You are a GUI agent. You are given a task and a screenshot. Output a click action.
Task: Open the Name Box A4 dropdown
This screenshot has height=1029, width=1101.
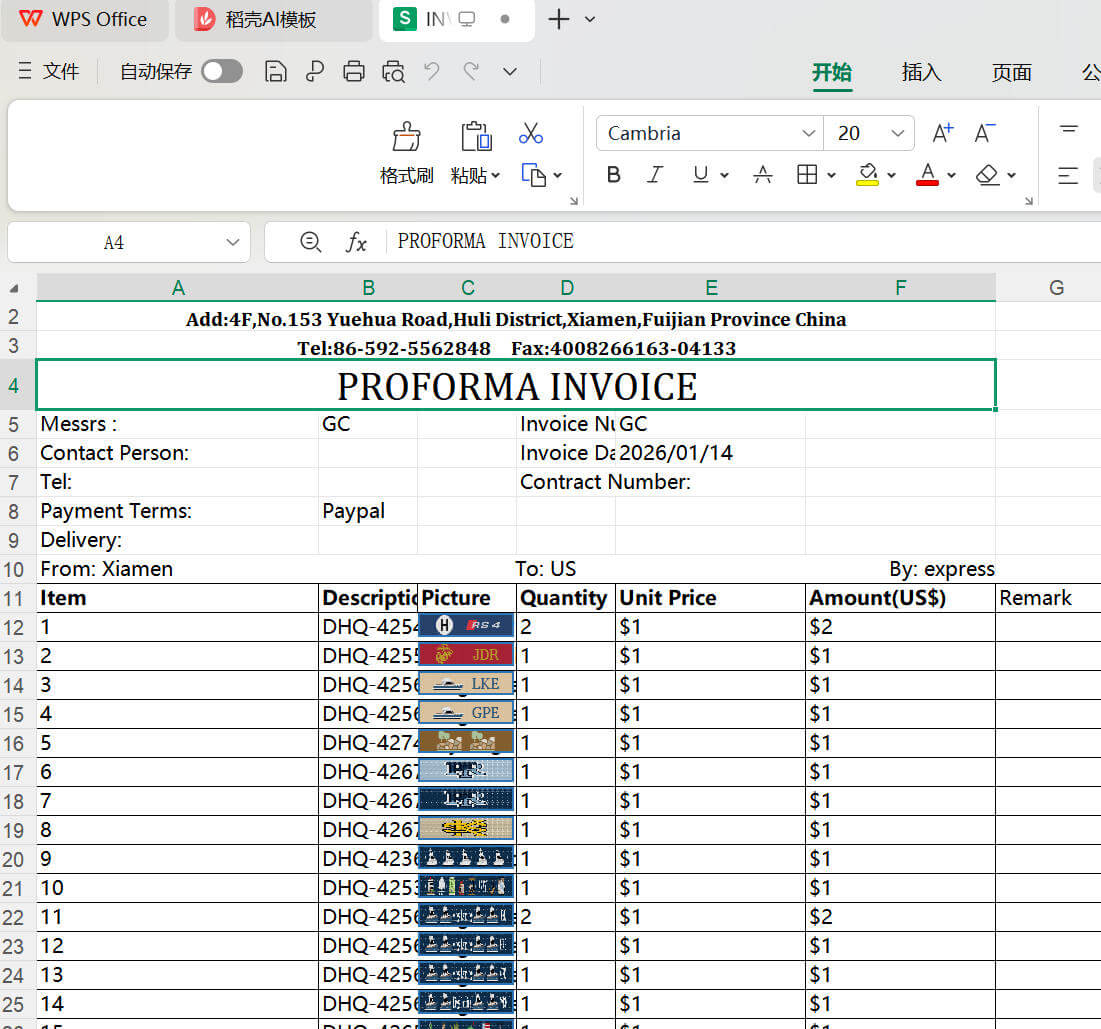coord(233,242)
